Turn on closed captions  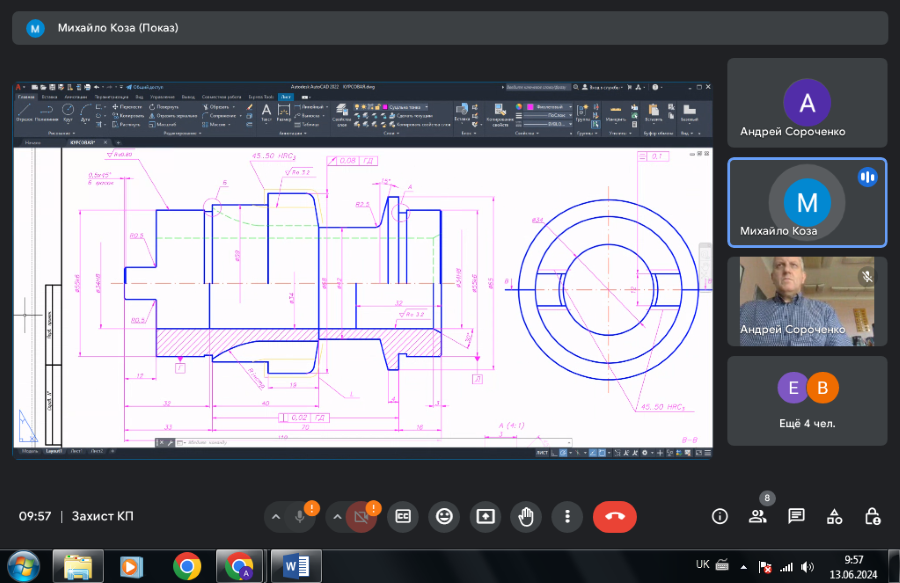pos(403,516)
